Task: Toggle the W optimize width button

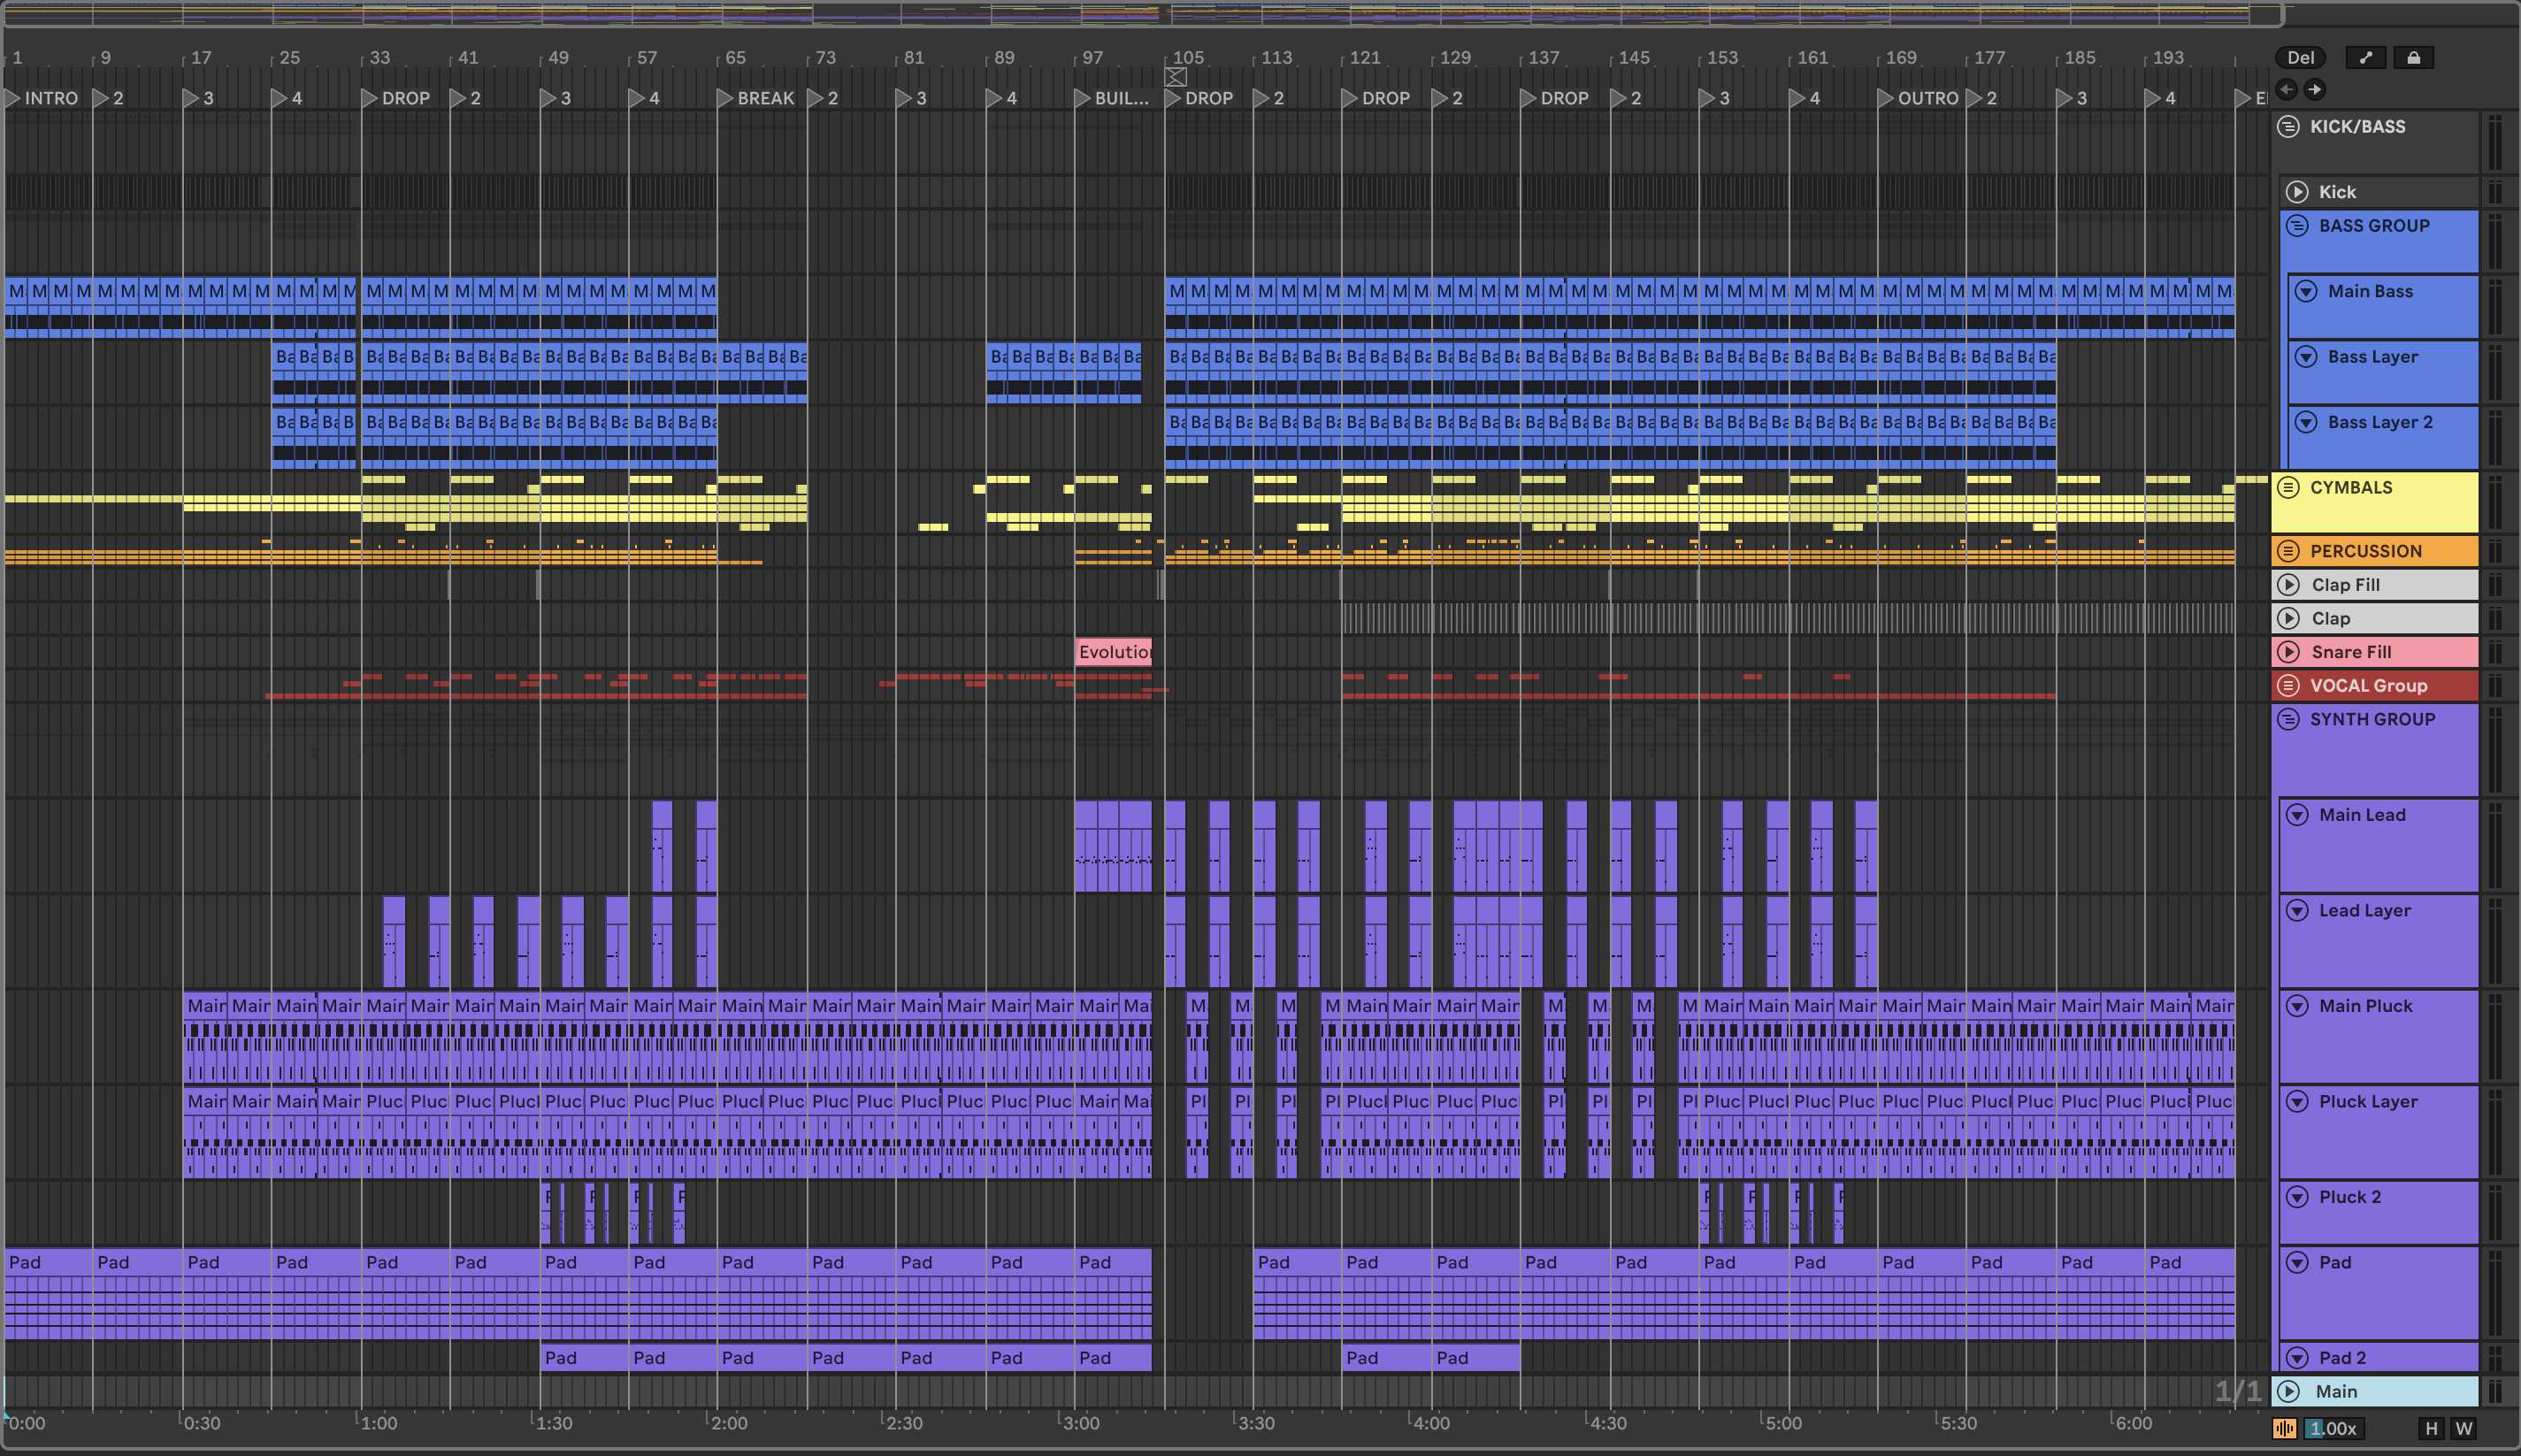Action: tap(2463, 1428)
